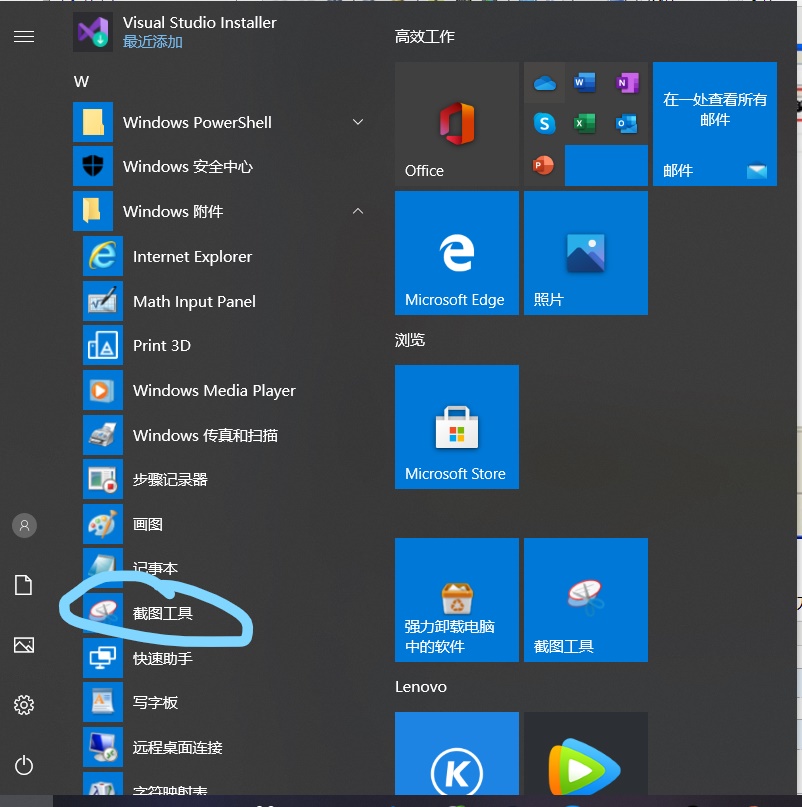Open Skype icon in Office folder tile
Screen dimensions: 802x807
click(x=545, y=124)
